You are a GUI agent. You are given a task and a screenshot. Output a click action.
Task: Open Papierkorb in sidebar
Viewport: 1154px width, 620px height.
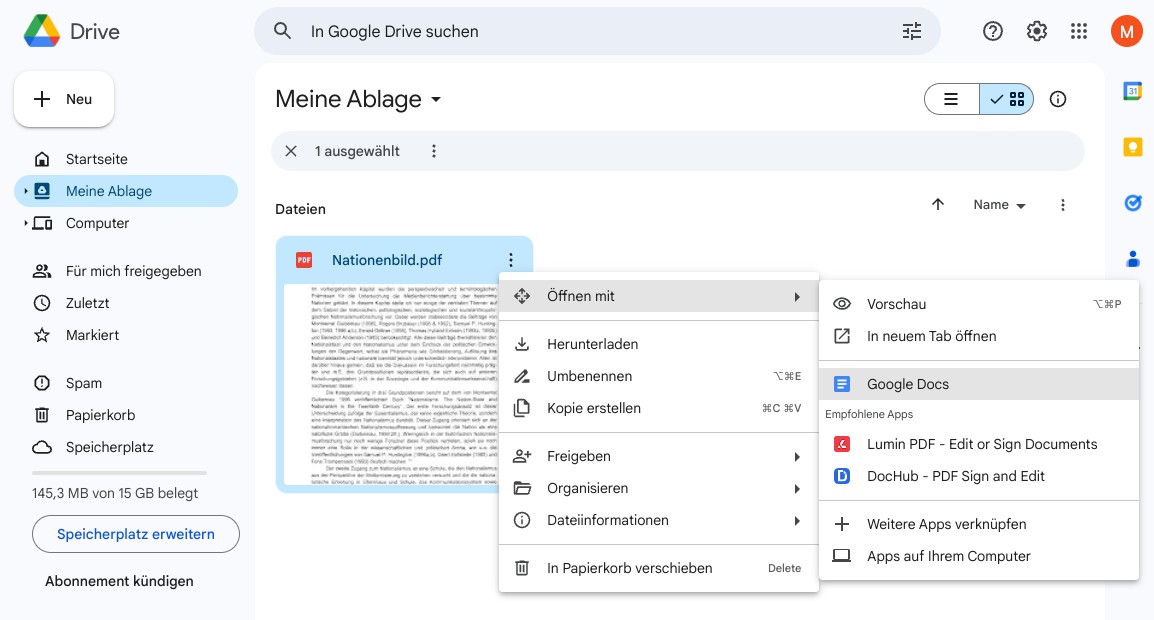pos(126,415)
